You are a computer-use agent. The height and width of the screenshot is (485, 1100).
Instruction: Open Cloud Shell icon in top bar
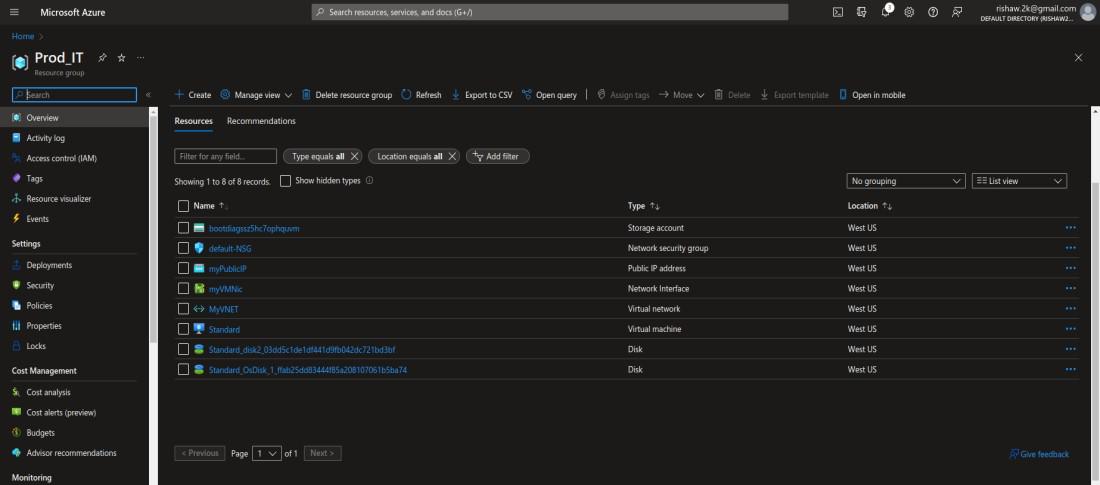pos(838,12)
